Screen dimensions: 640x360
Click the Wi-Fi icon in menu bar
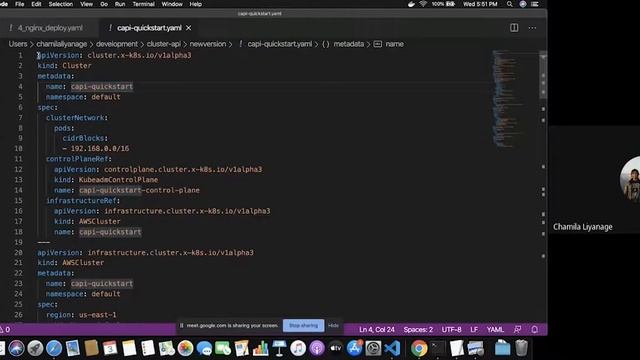click(423, 4)
